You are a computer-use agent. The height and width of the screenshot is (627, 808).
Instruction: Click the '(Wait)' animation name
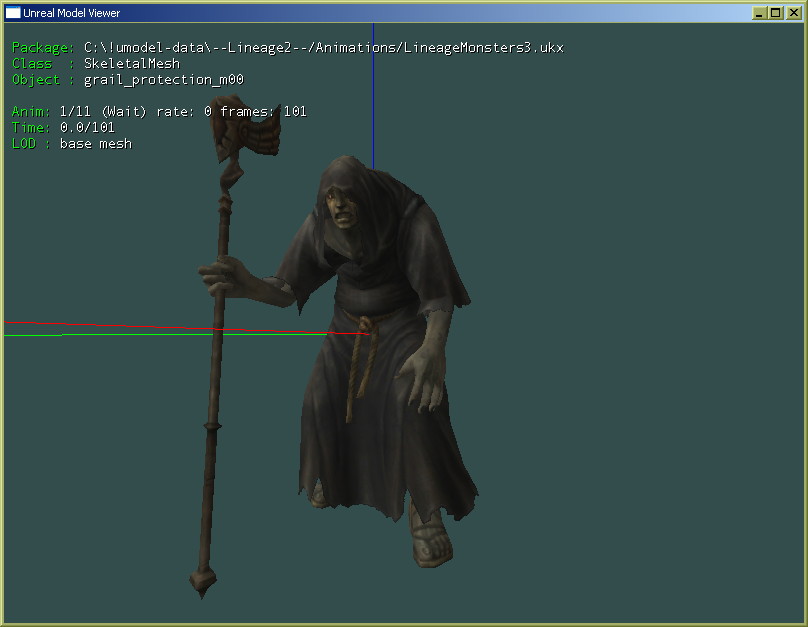[124, 111]
